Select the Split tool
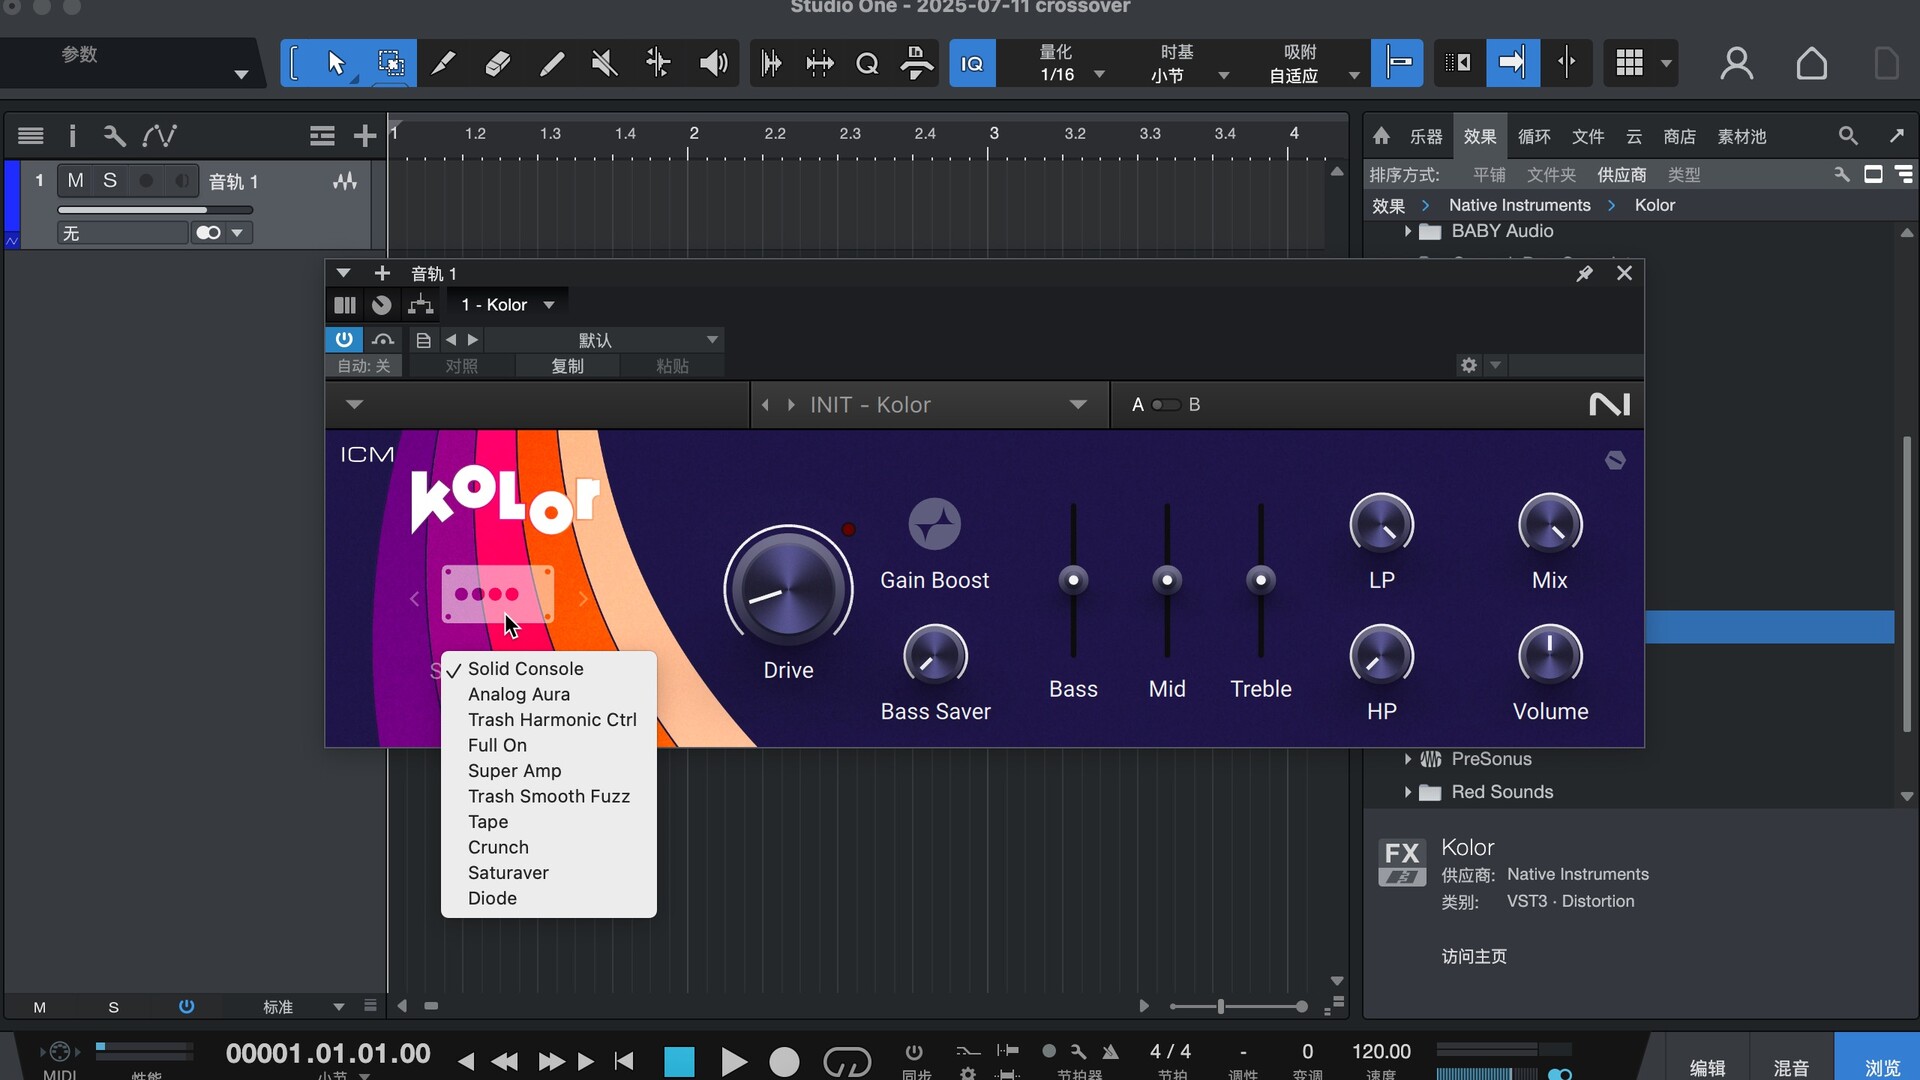The width and height of the screenshot is (1920, 1080). (x=443, y=64)
